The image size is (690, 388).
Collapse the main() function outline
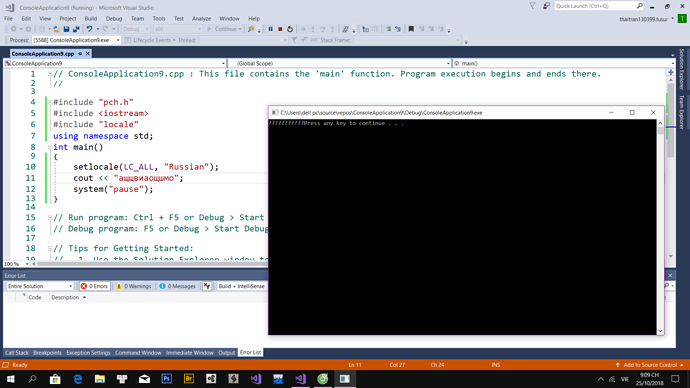(50, 147)
